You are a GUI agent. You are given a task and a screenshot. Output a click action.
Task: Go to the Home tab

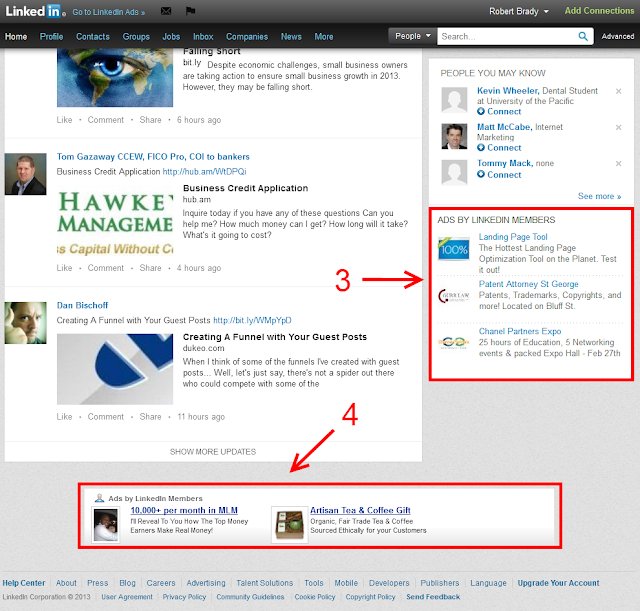coord(16,37)
